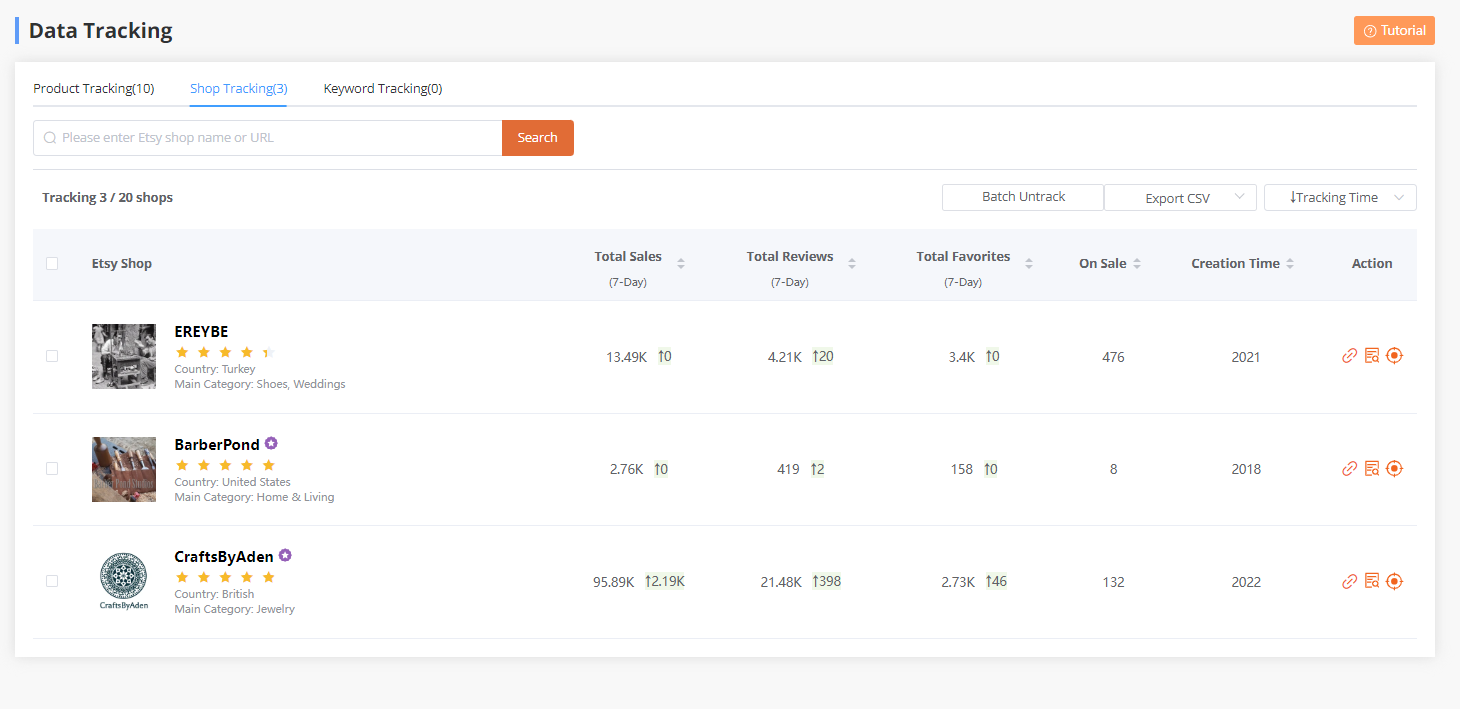Sort by the Total Sales column arrows
This screenshot has width=1460, height=709.
tap(681, 262)
